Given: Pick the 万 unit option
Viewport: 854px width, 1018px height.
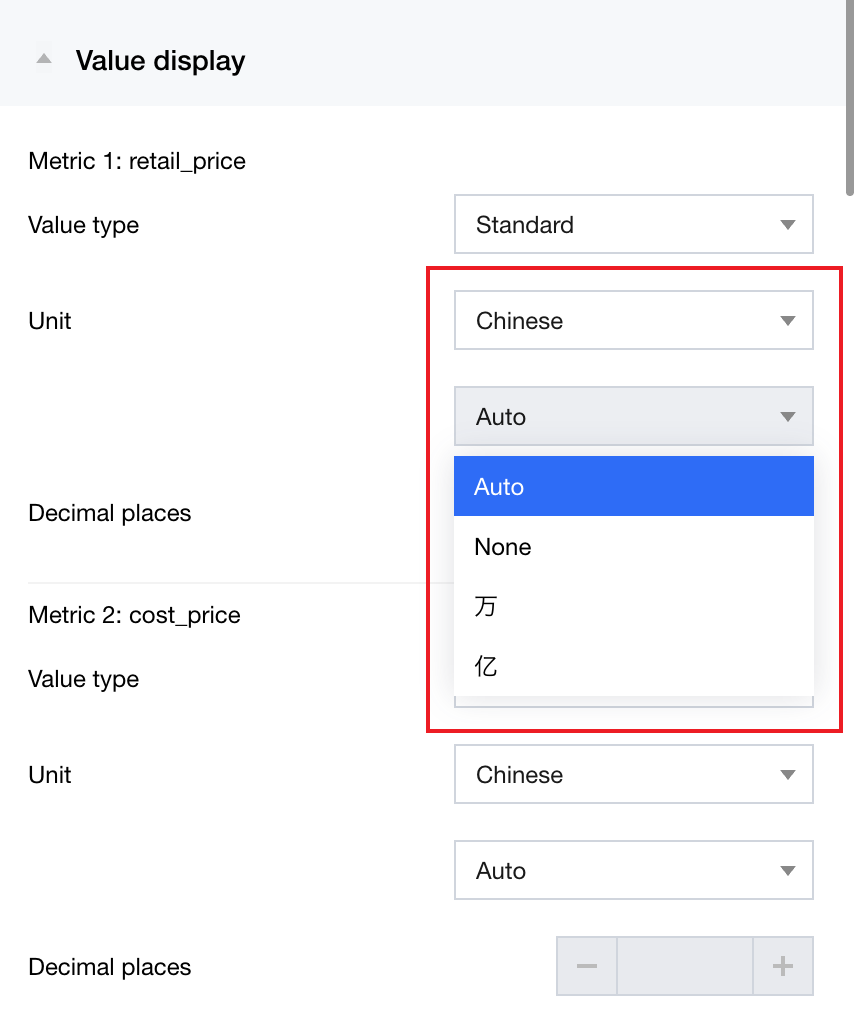Looking at the screenshot, I should pos(633,607).
